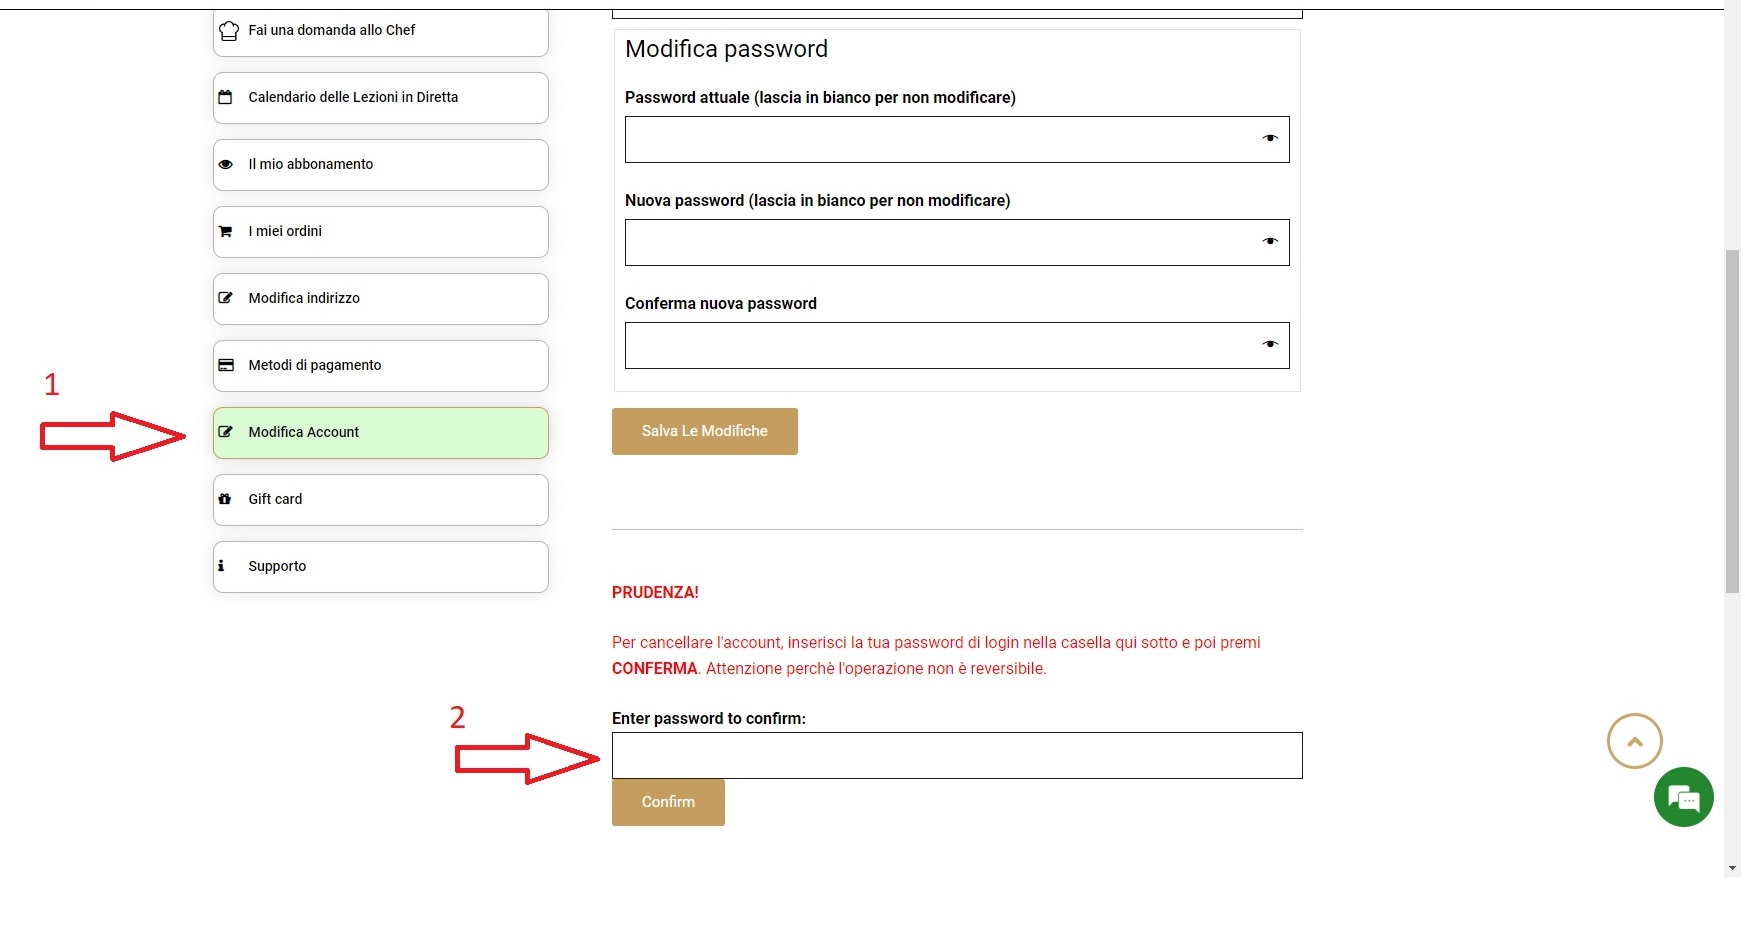Save changes with Salva Le Modifiche
This screenshot has width=1745, height=935.
(x=705, y=431)
